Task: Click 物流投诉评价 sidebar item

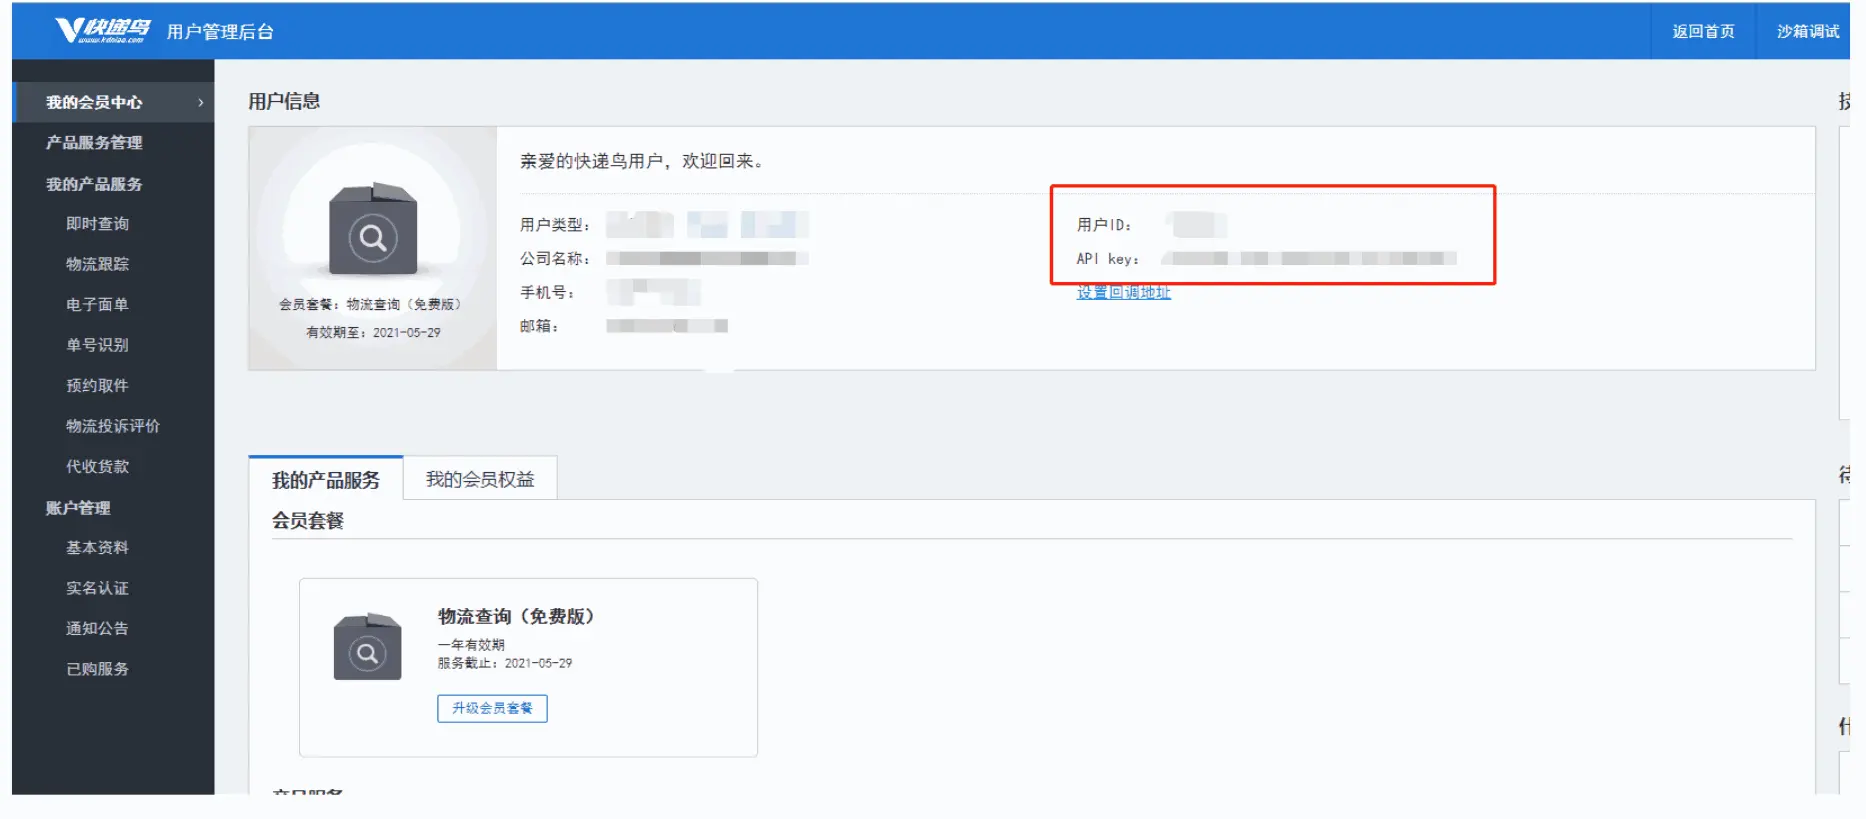Action: coord(112,426)
